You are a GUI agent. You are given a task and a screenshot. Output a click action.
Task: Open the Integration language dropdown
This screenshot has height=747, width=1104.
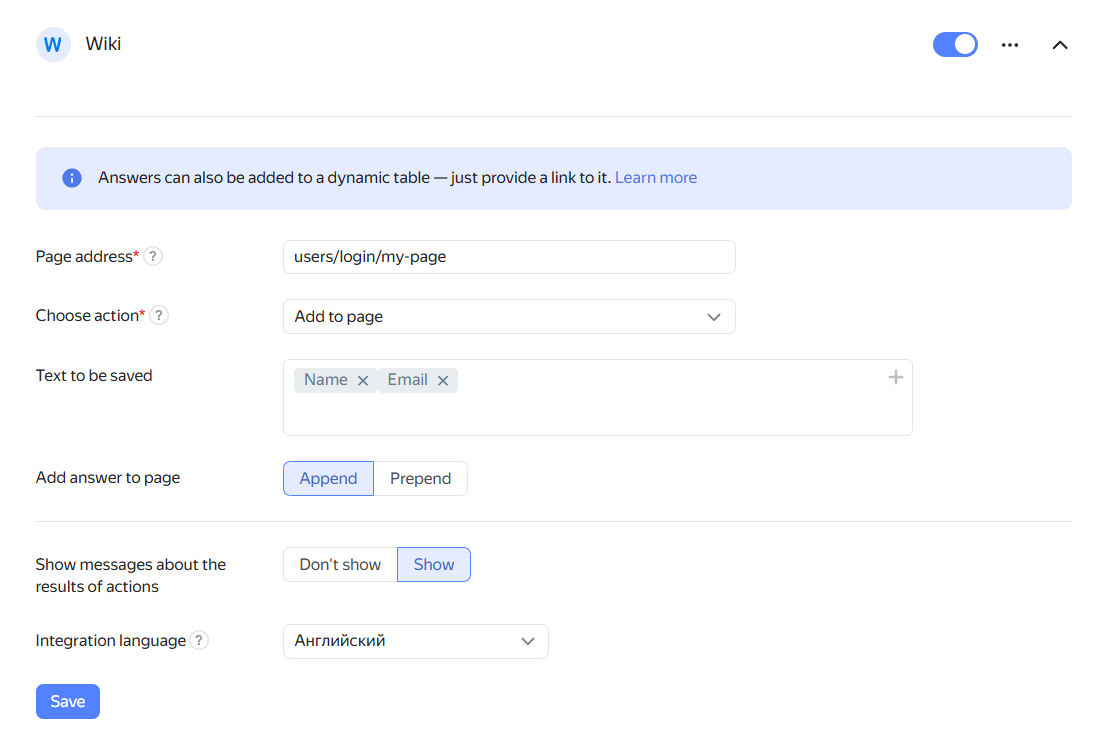(415, 641)
